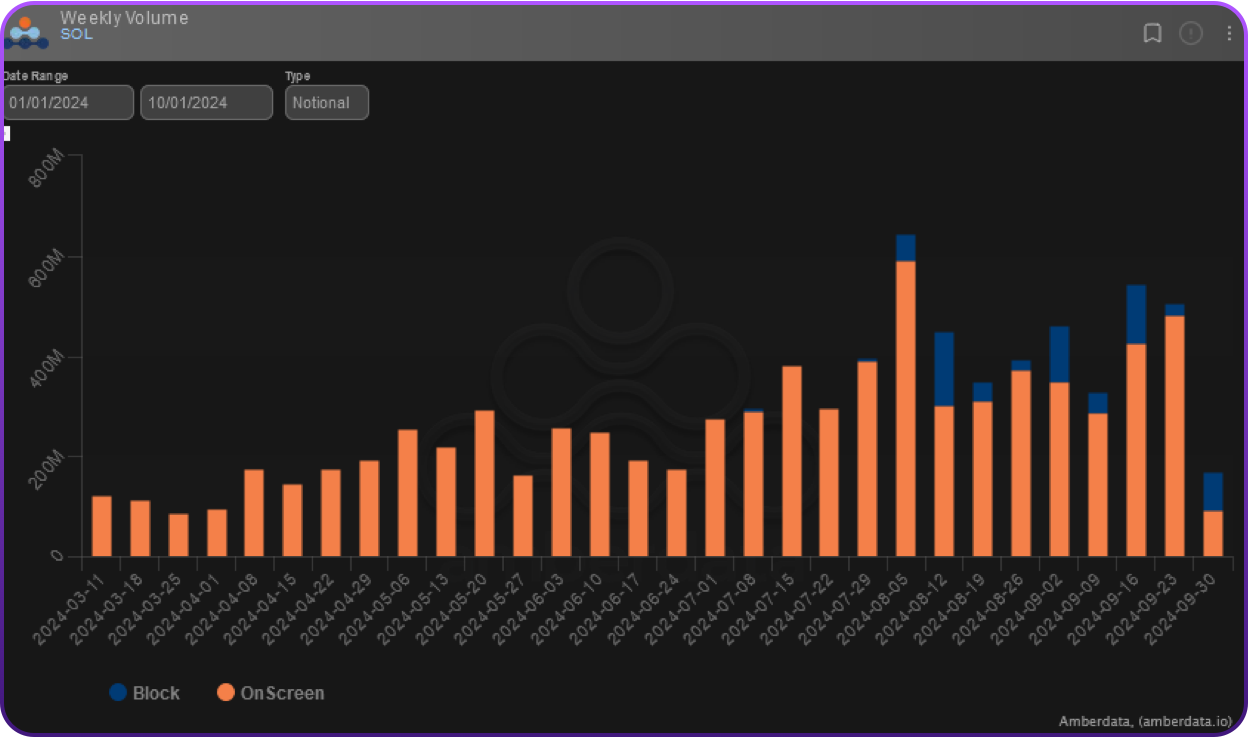Click the Amberdata logo icon

(x=24, y=32)
